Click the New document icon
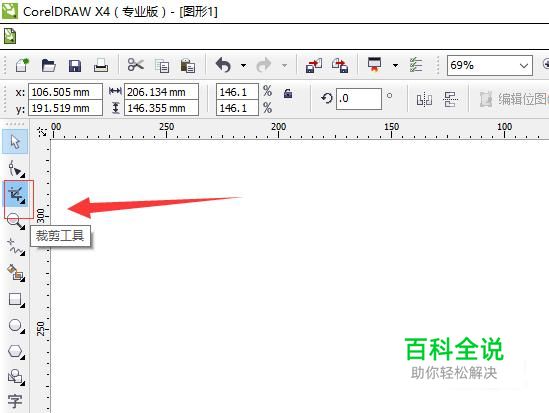The height and width of the screenshot is (413, 549). 22,65
